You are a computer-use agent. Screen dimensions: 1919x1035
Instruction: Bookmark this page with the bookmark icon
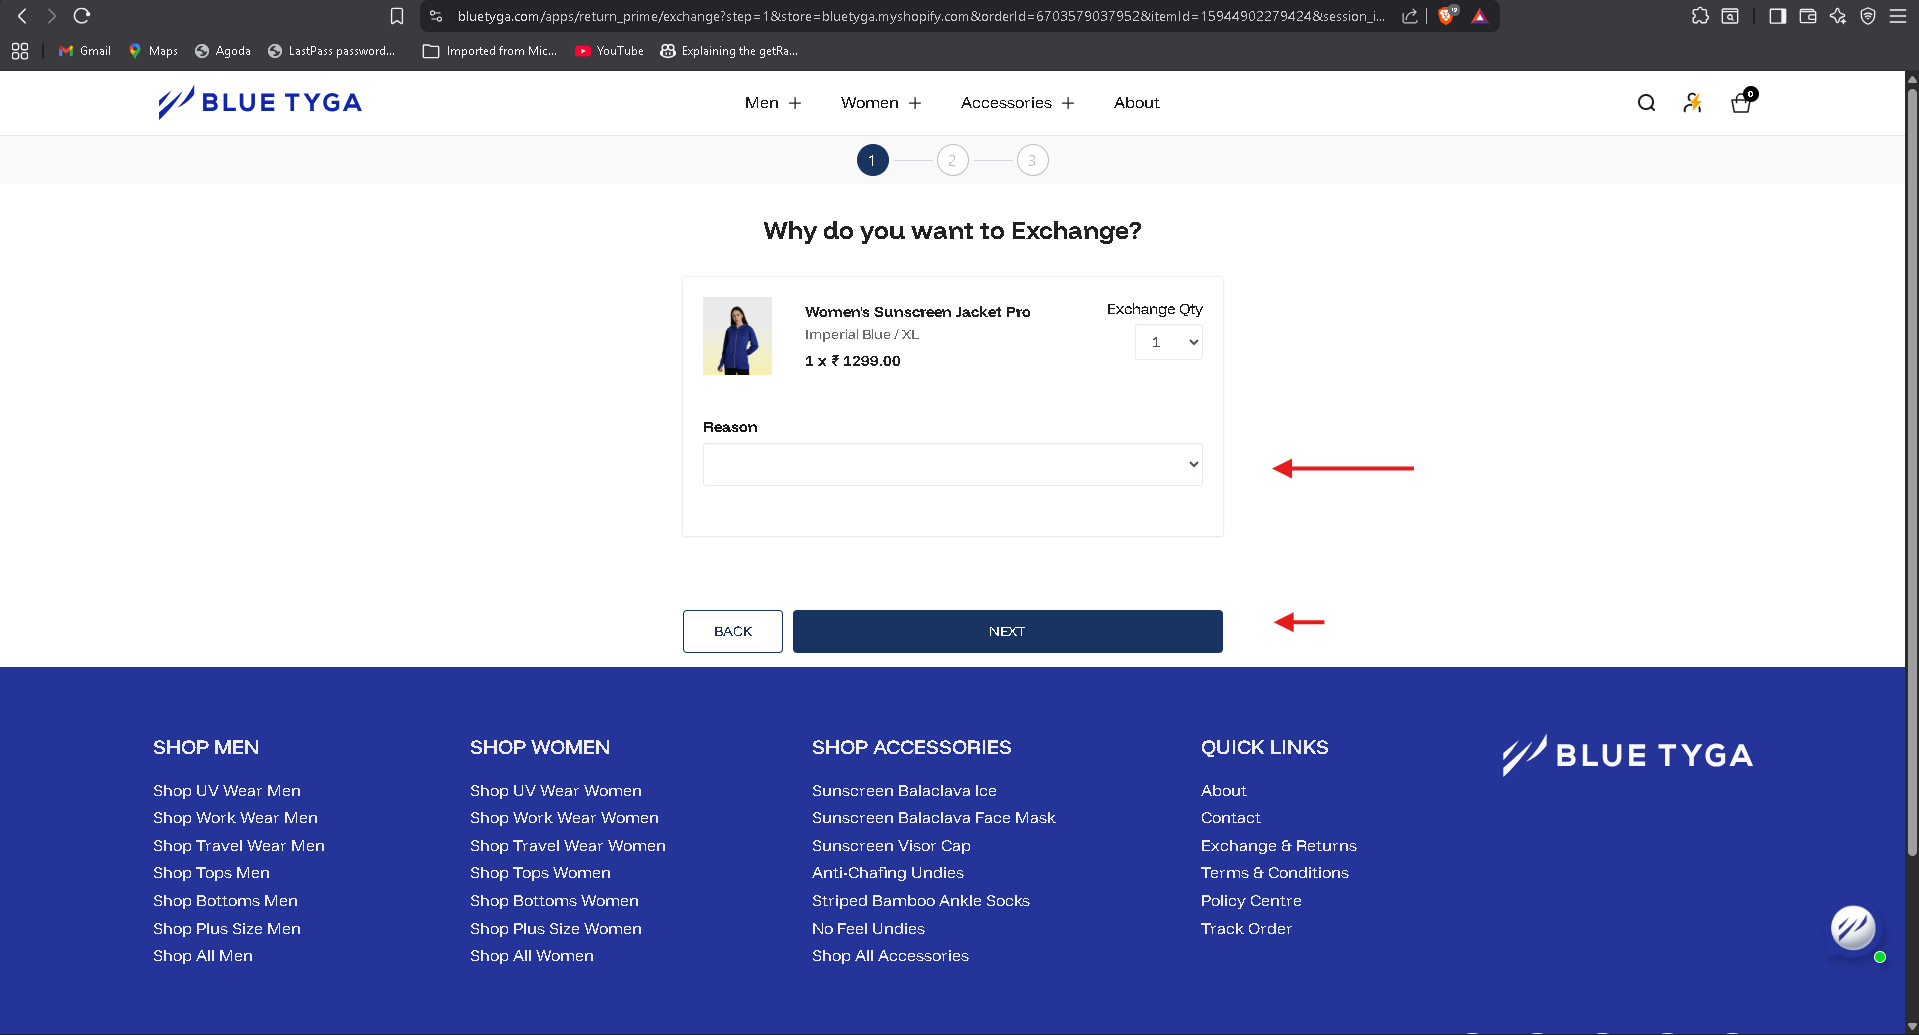397,16
